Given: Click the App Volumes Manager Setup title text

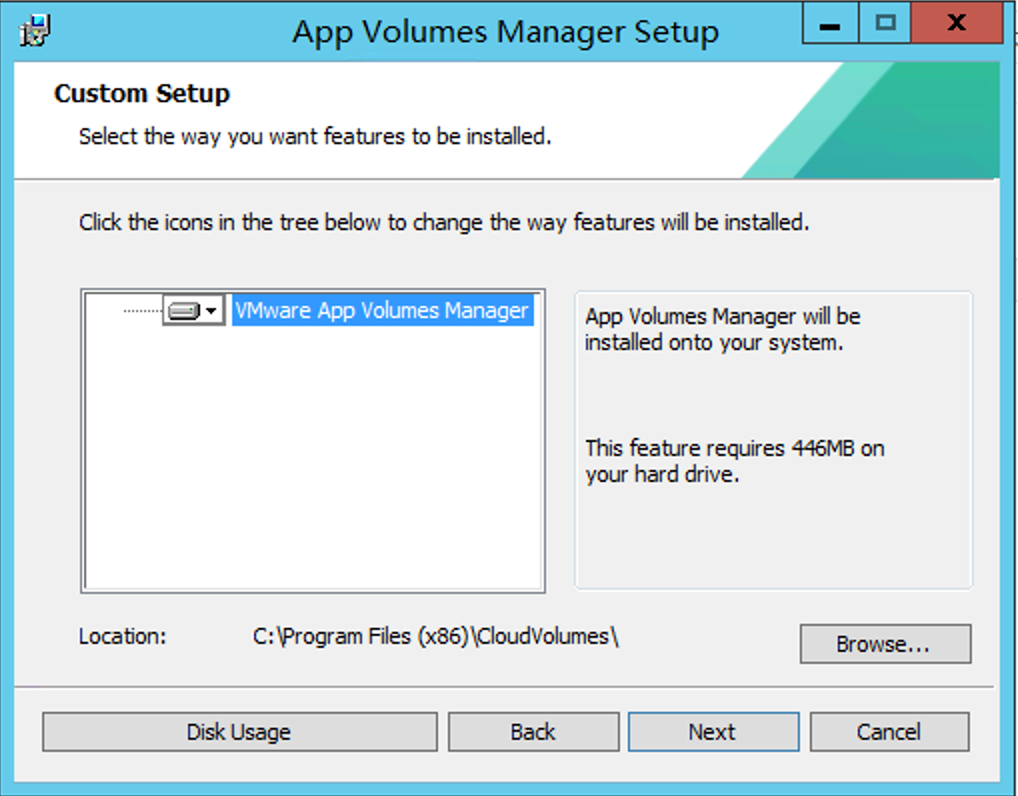Looking at the screenshot, I should 505,32.
